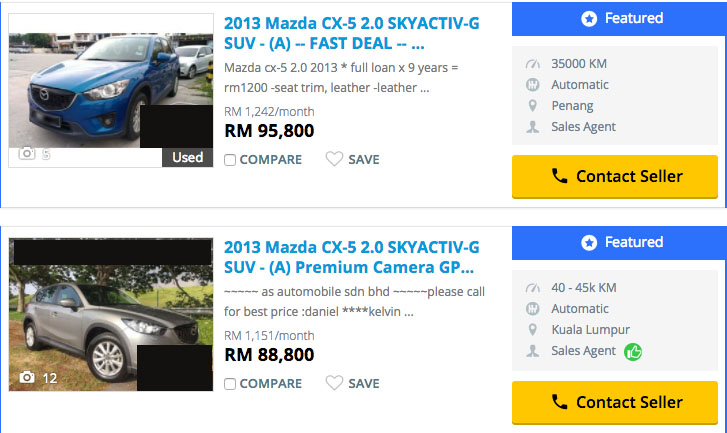Click camera icon showing 12 photos
This screenshot has width=727, height=433.
tap(27, 378)
